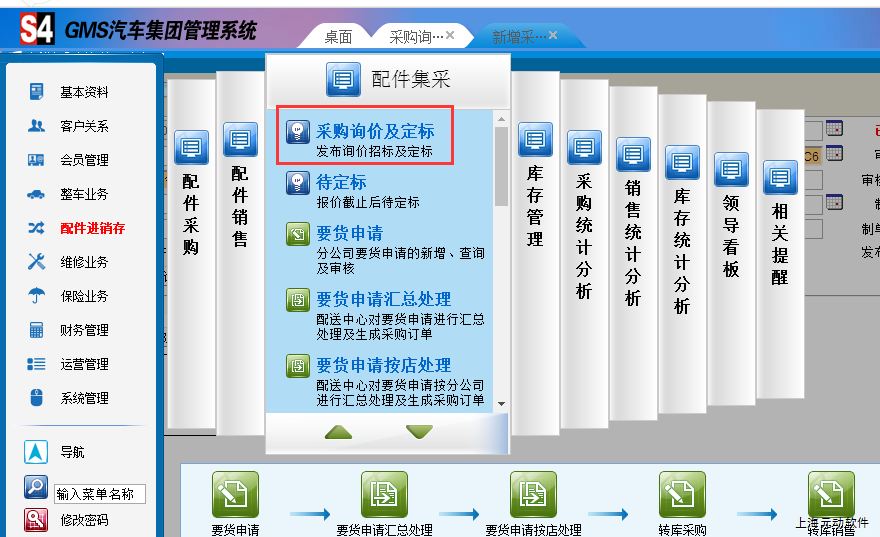Switch to the 桌面 tab
880x537 pixels.
(338, 37)
